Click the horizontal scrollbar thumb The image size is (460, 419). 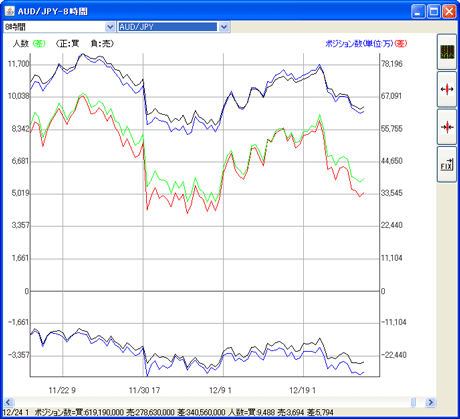413,402
